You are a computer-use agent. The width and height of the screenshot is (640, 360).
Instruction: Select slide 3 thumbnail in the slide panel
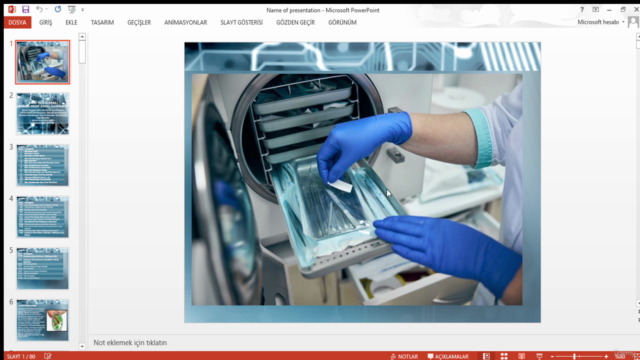point(43,165)
